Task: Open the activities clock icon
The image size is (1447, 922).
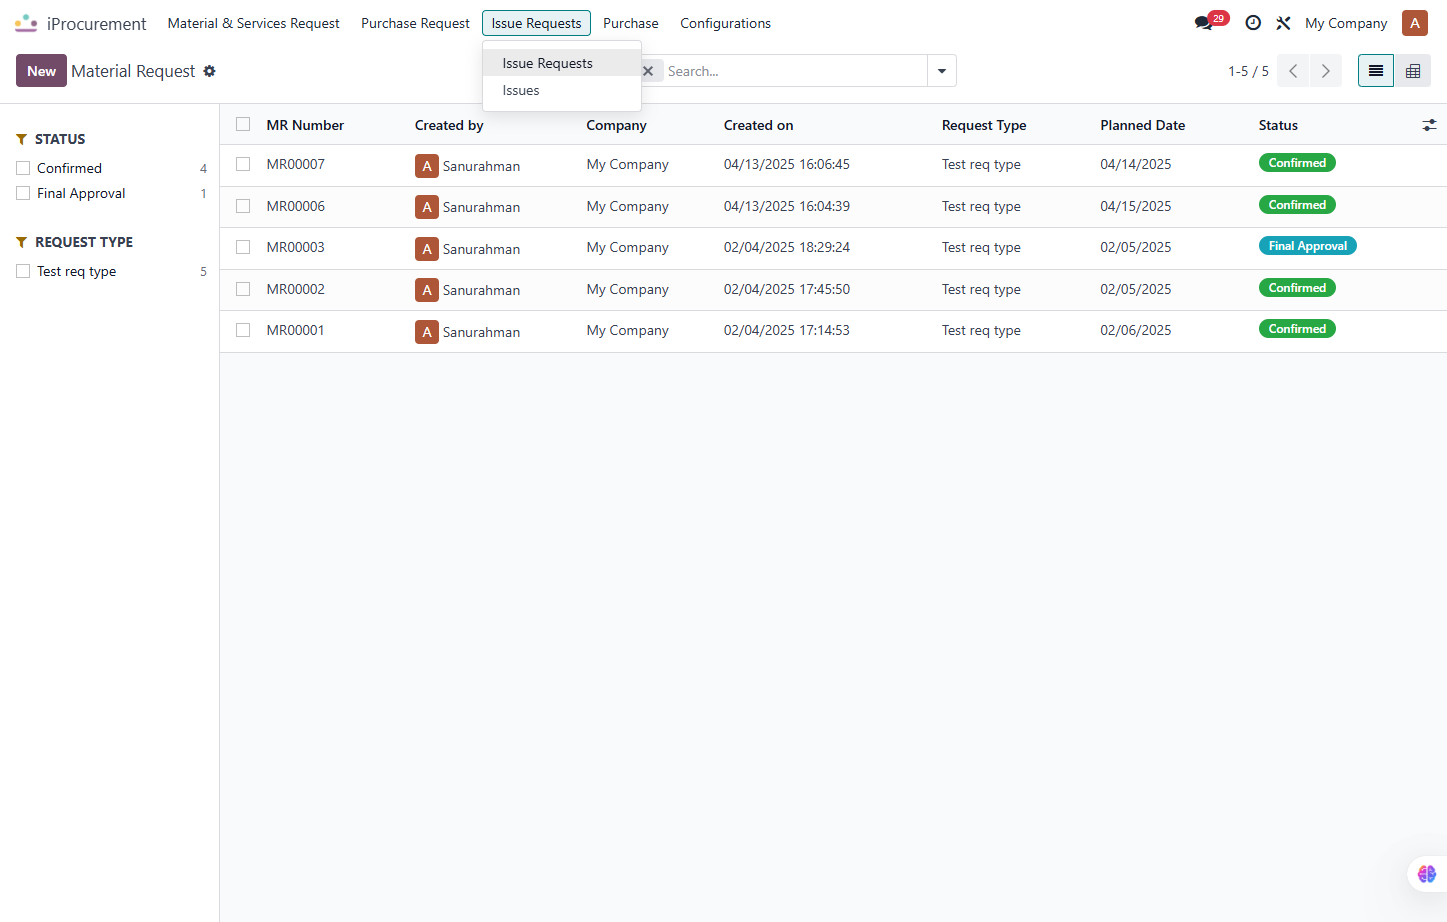Action: click(x=1253, y=23)
